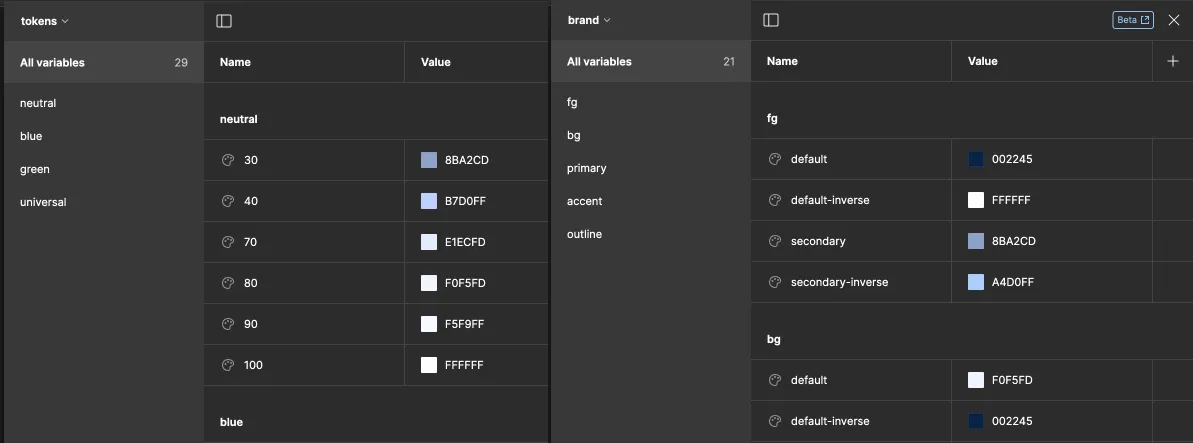Select the universal group in tokens sidebar
The image size is (1193, 443).
(43, 202)
